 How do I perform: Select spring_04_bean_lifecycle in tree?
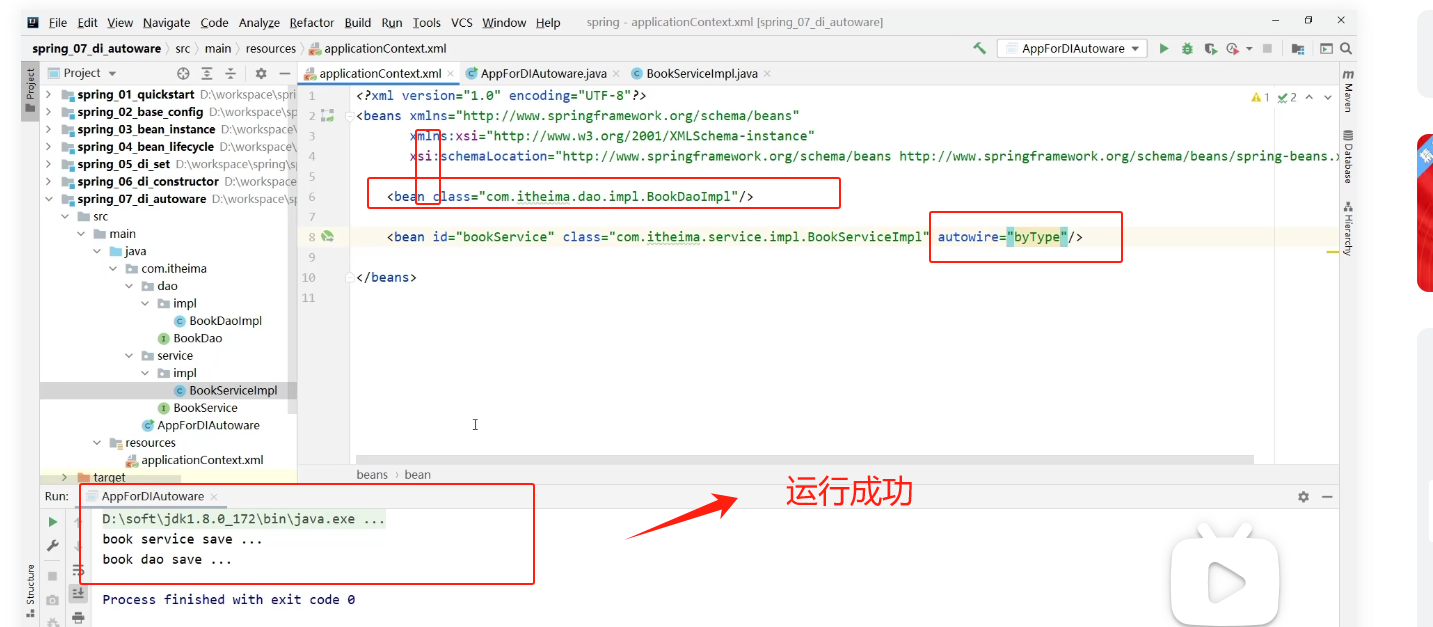coord(146,147)
